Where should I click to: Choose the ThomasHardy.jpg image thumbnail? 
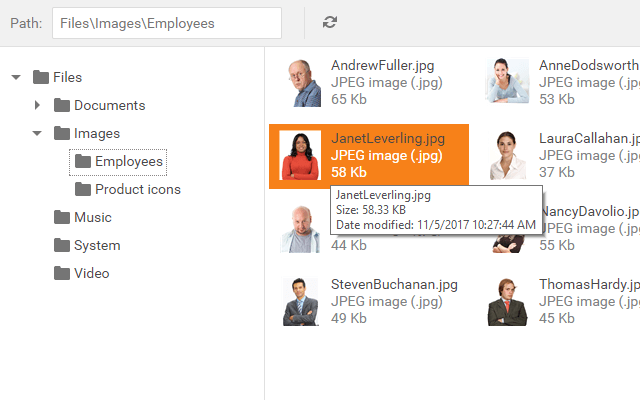click(508, 302)
